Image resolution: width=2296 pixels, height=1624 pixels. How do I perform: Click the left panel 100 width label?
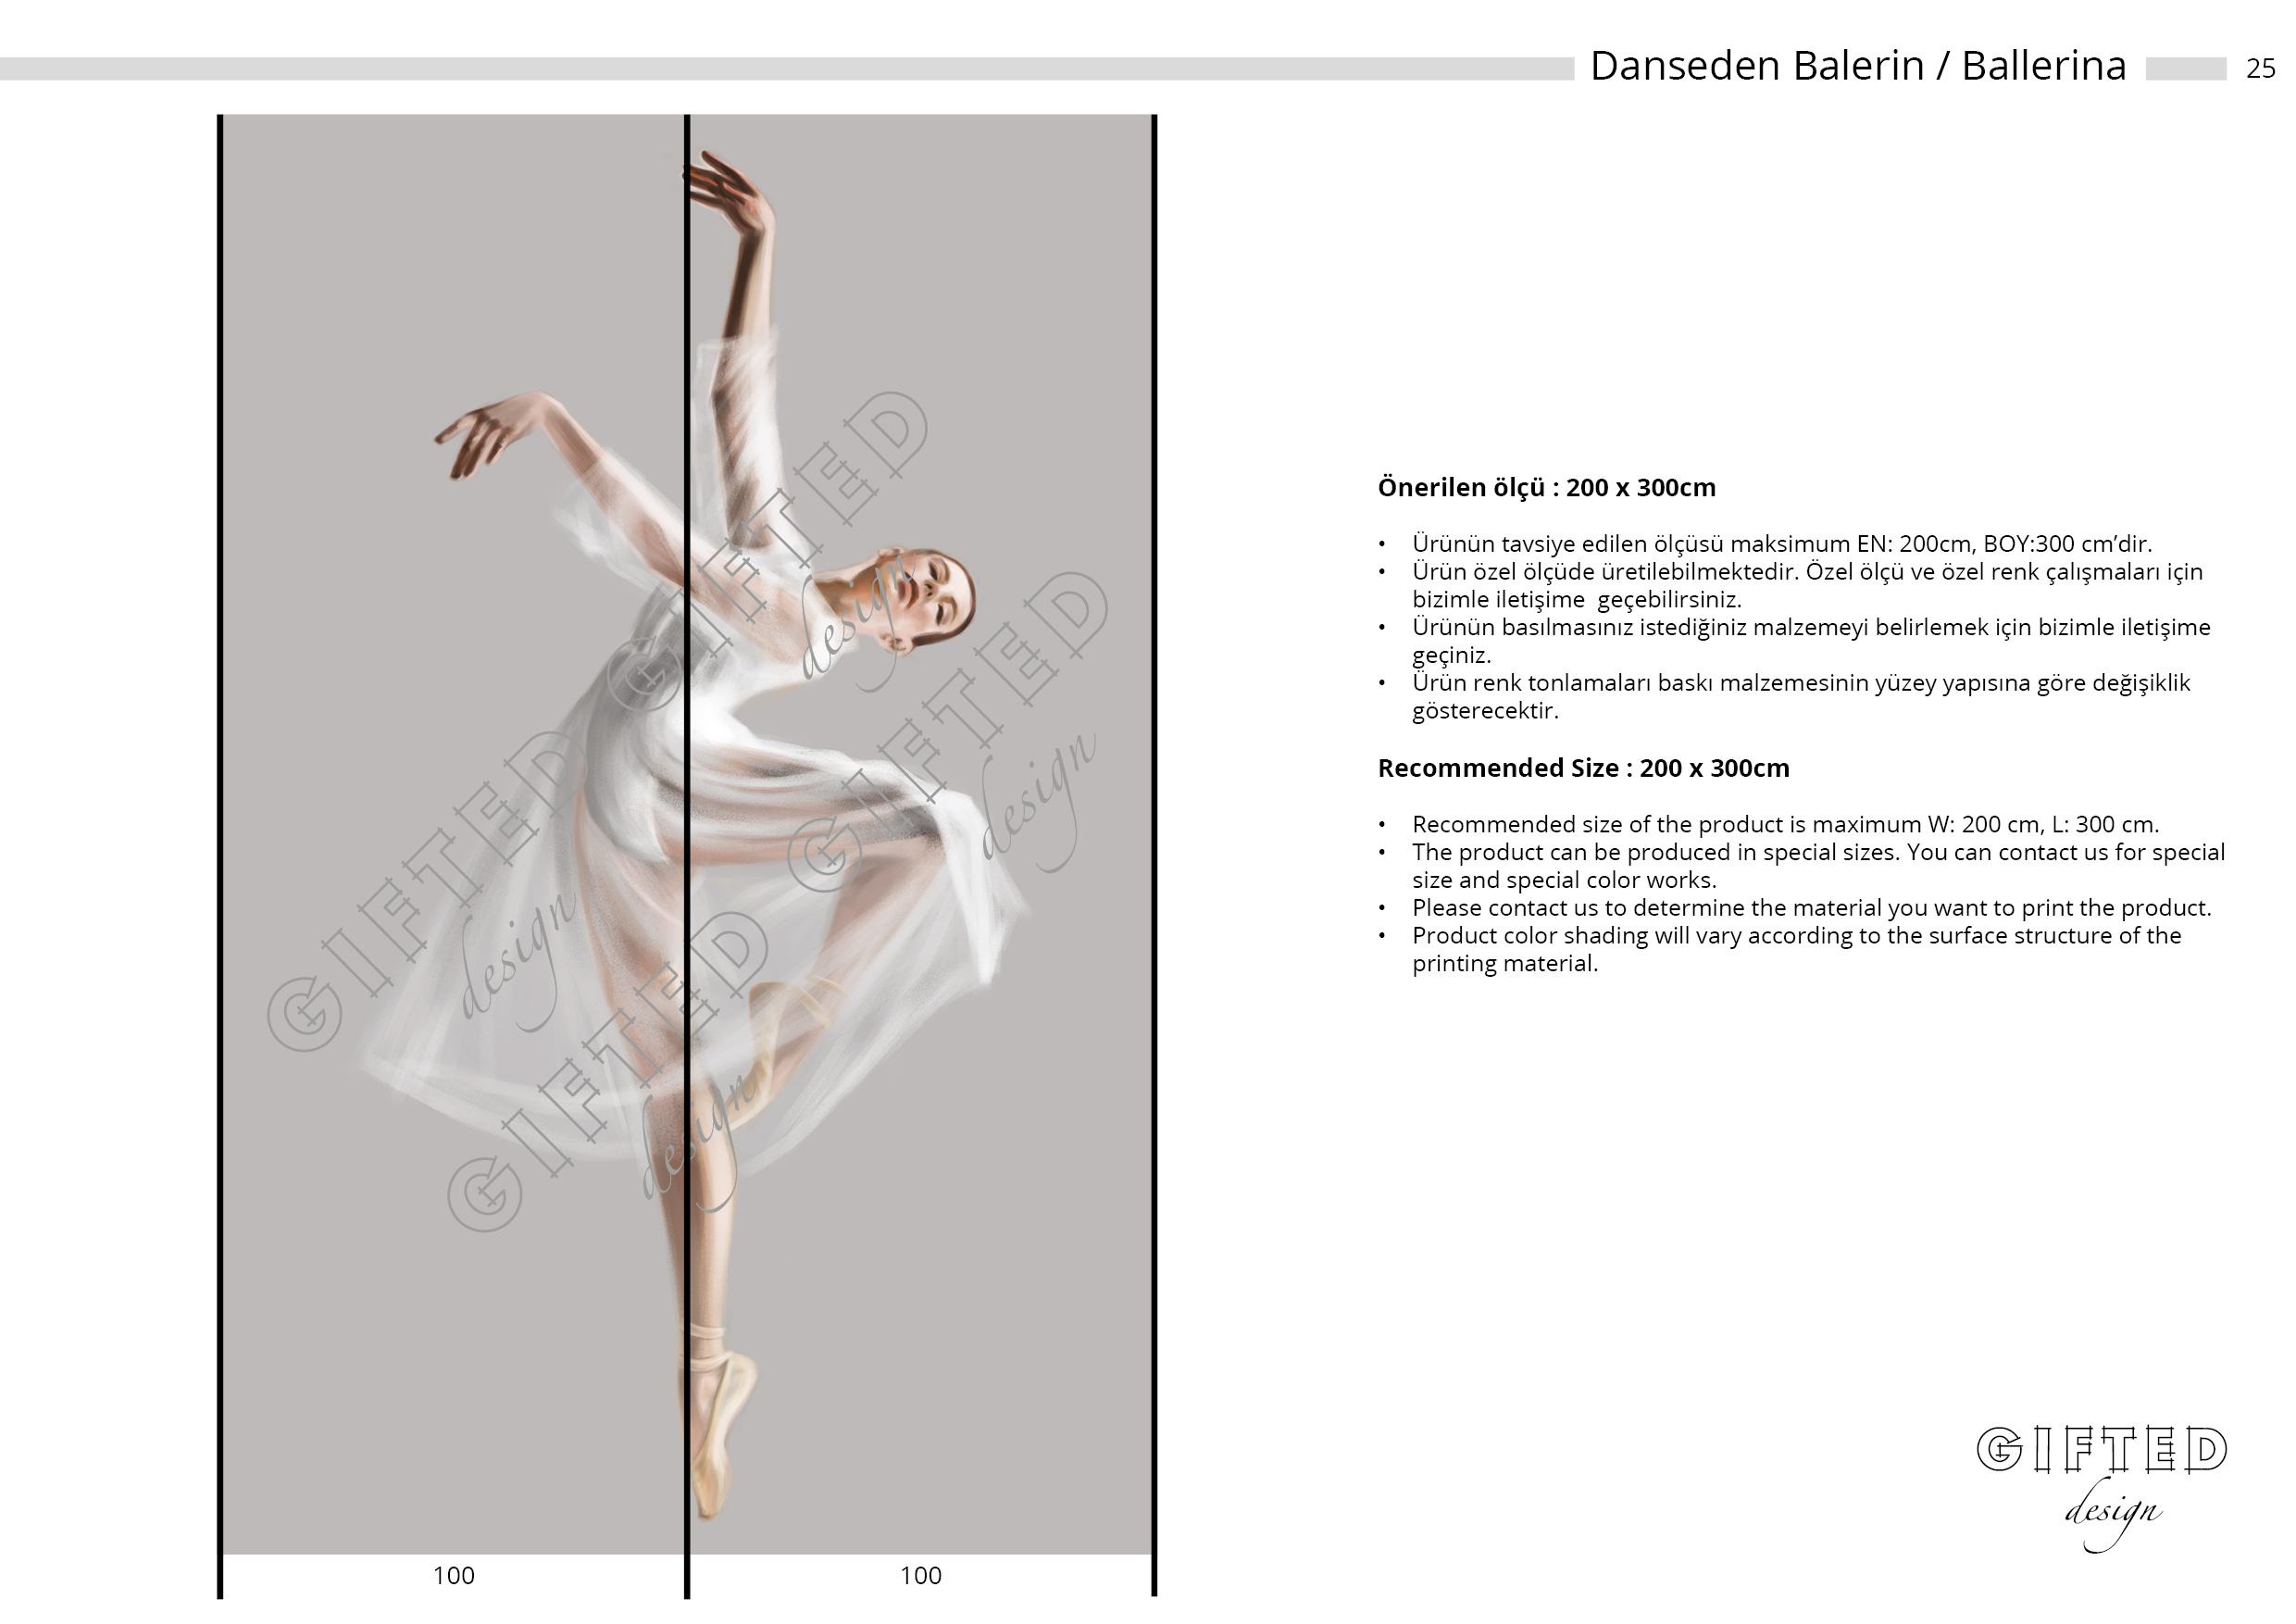[453, 1576]
